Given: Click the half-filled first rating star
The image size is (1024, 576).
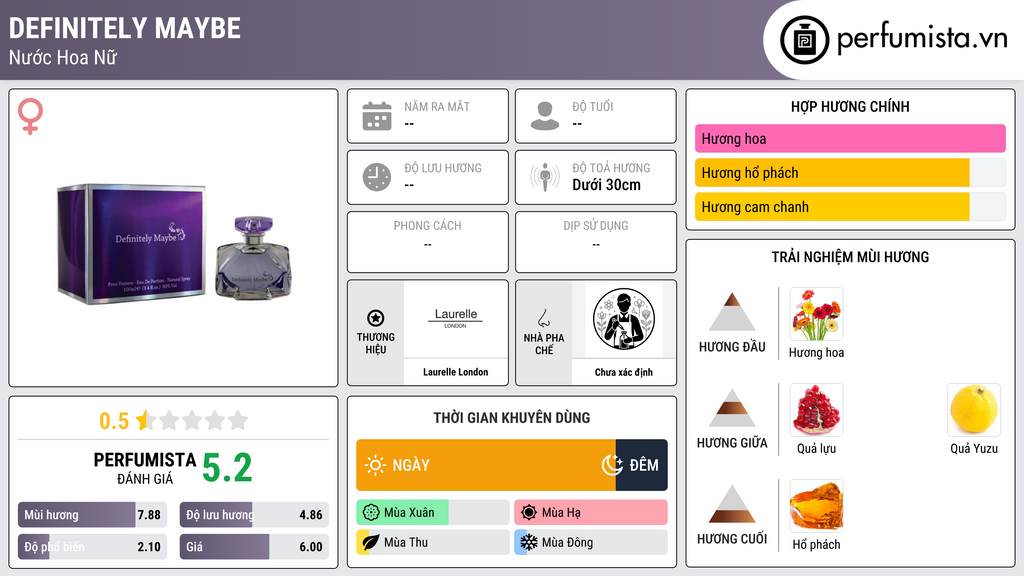Looking at the screenshot, I should tap(146, 420).
